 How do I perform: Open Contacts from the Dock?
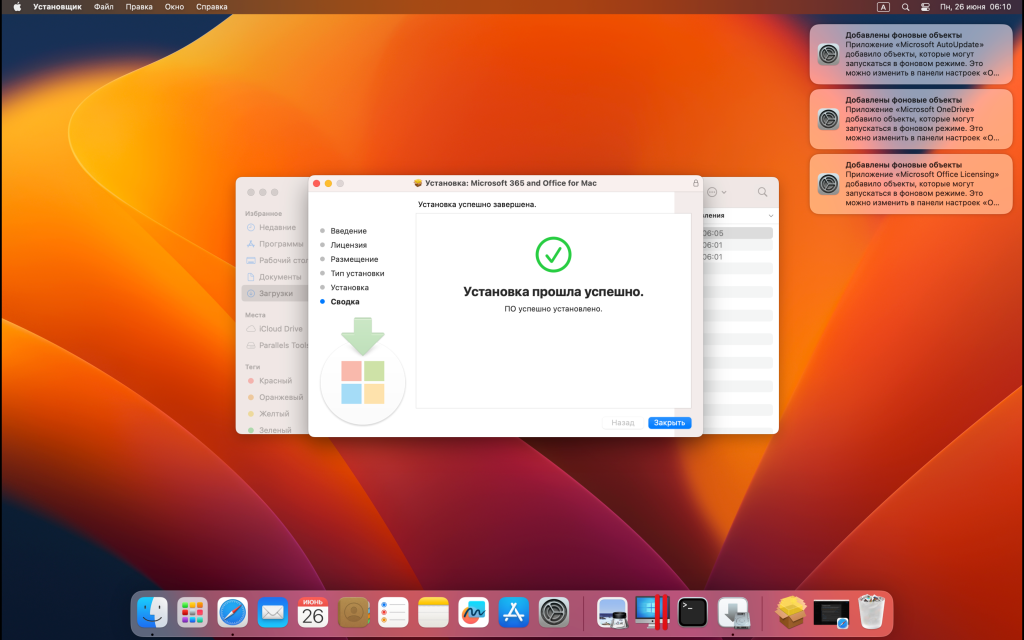(353, 613)
